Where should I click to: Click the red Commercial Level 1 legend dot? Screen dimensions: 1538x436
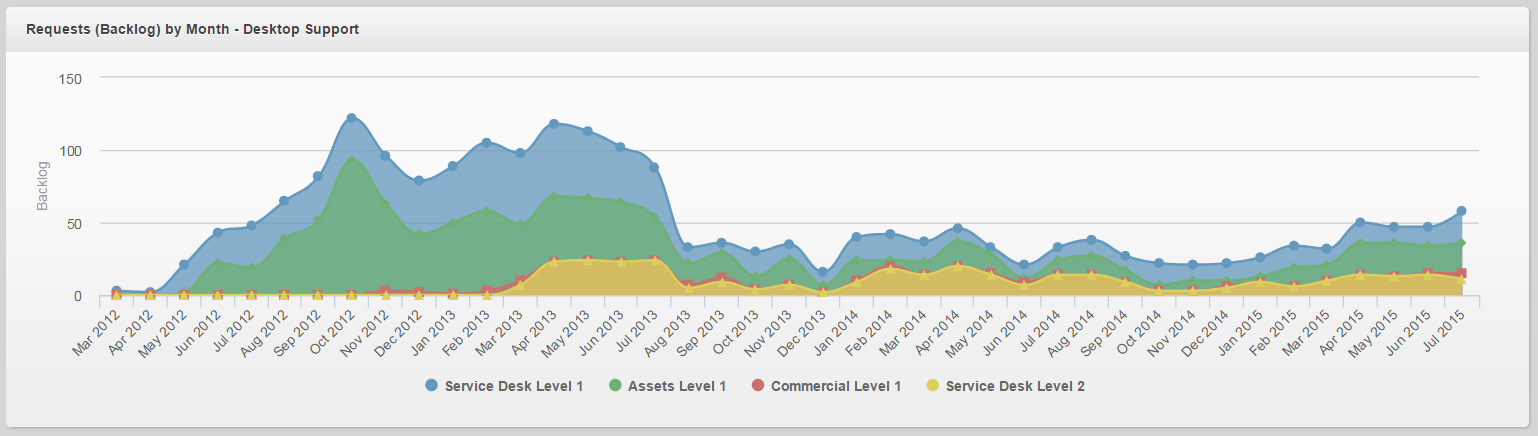coord(757,385)
